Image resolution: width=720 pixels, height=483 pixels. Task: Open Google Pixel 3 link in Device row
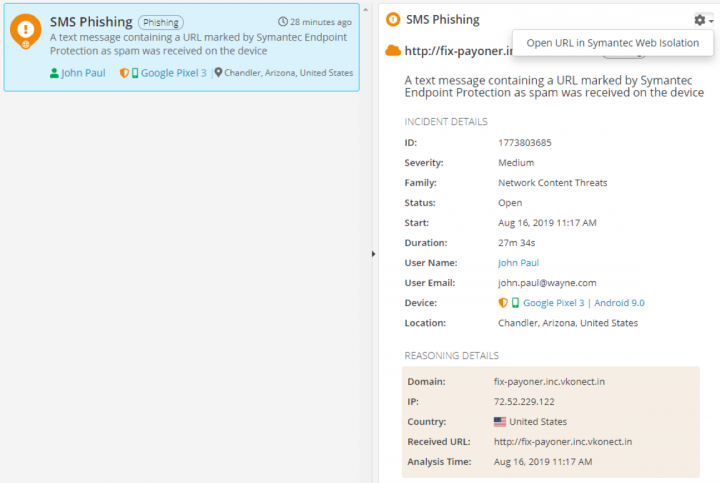tap(554, 303)
